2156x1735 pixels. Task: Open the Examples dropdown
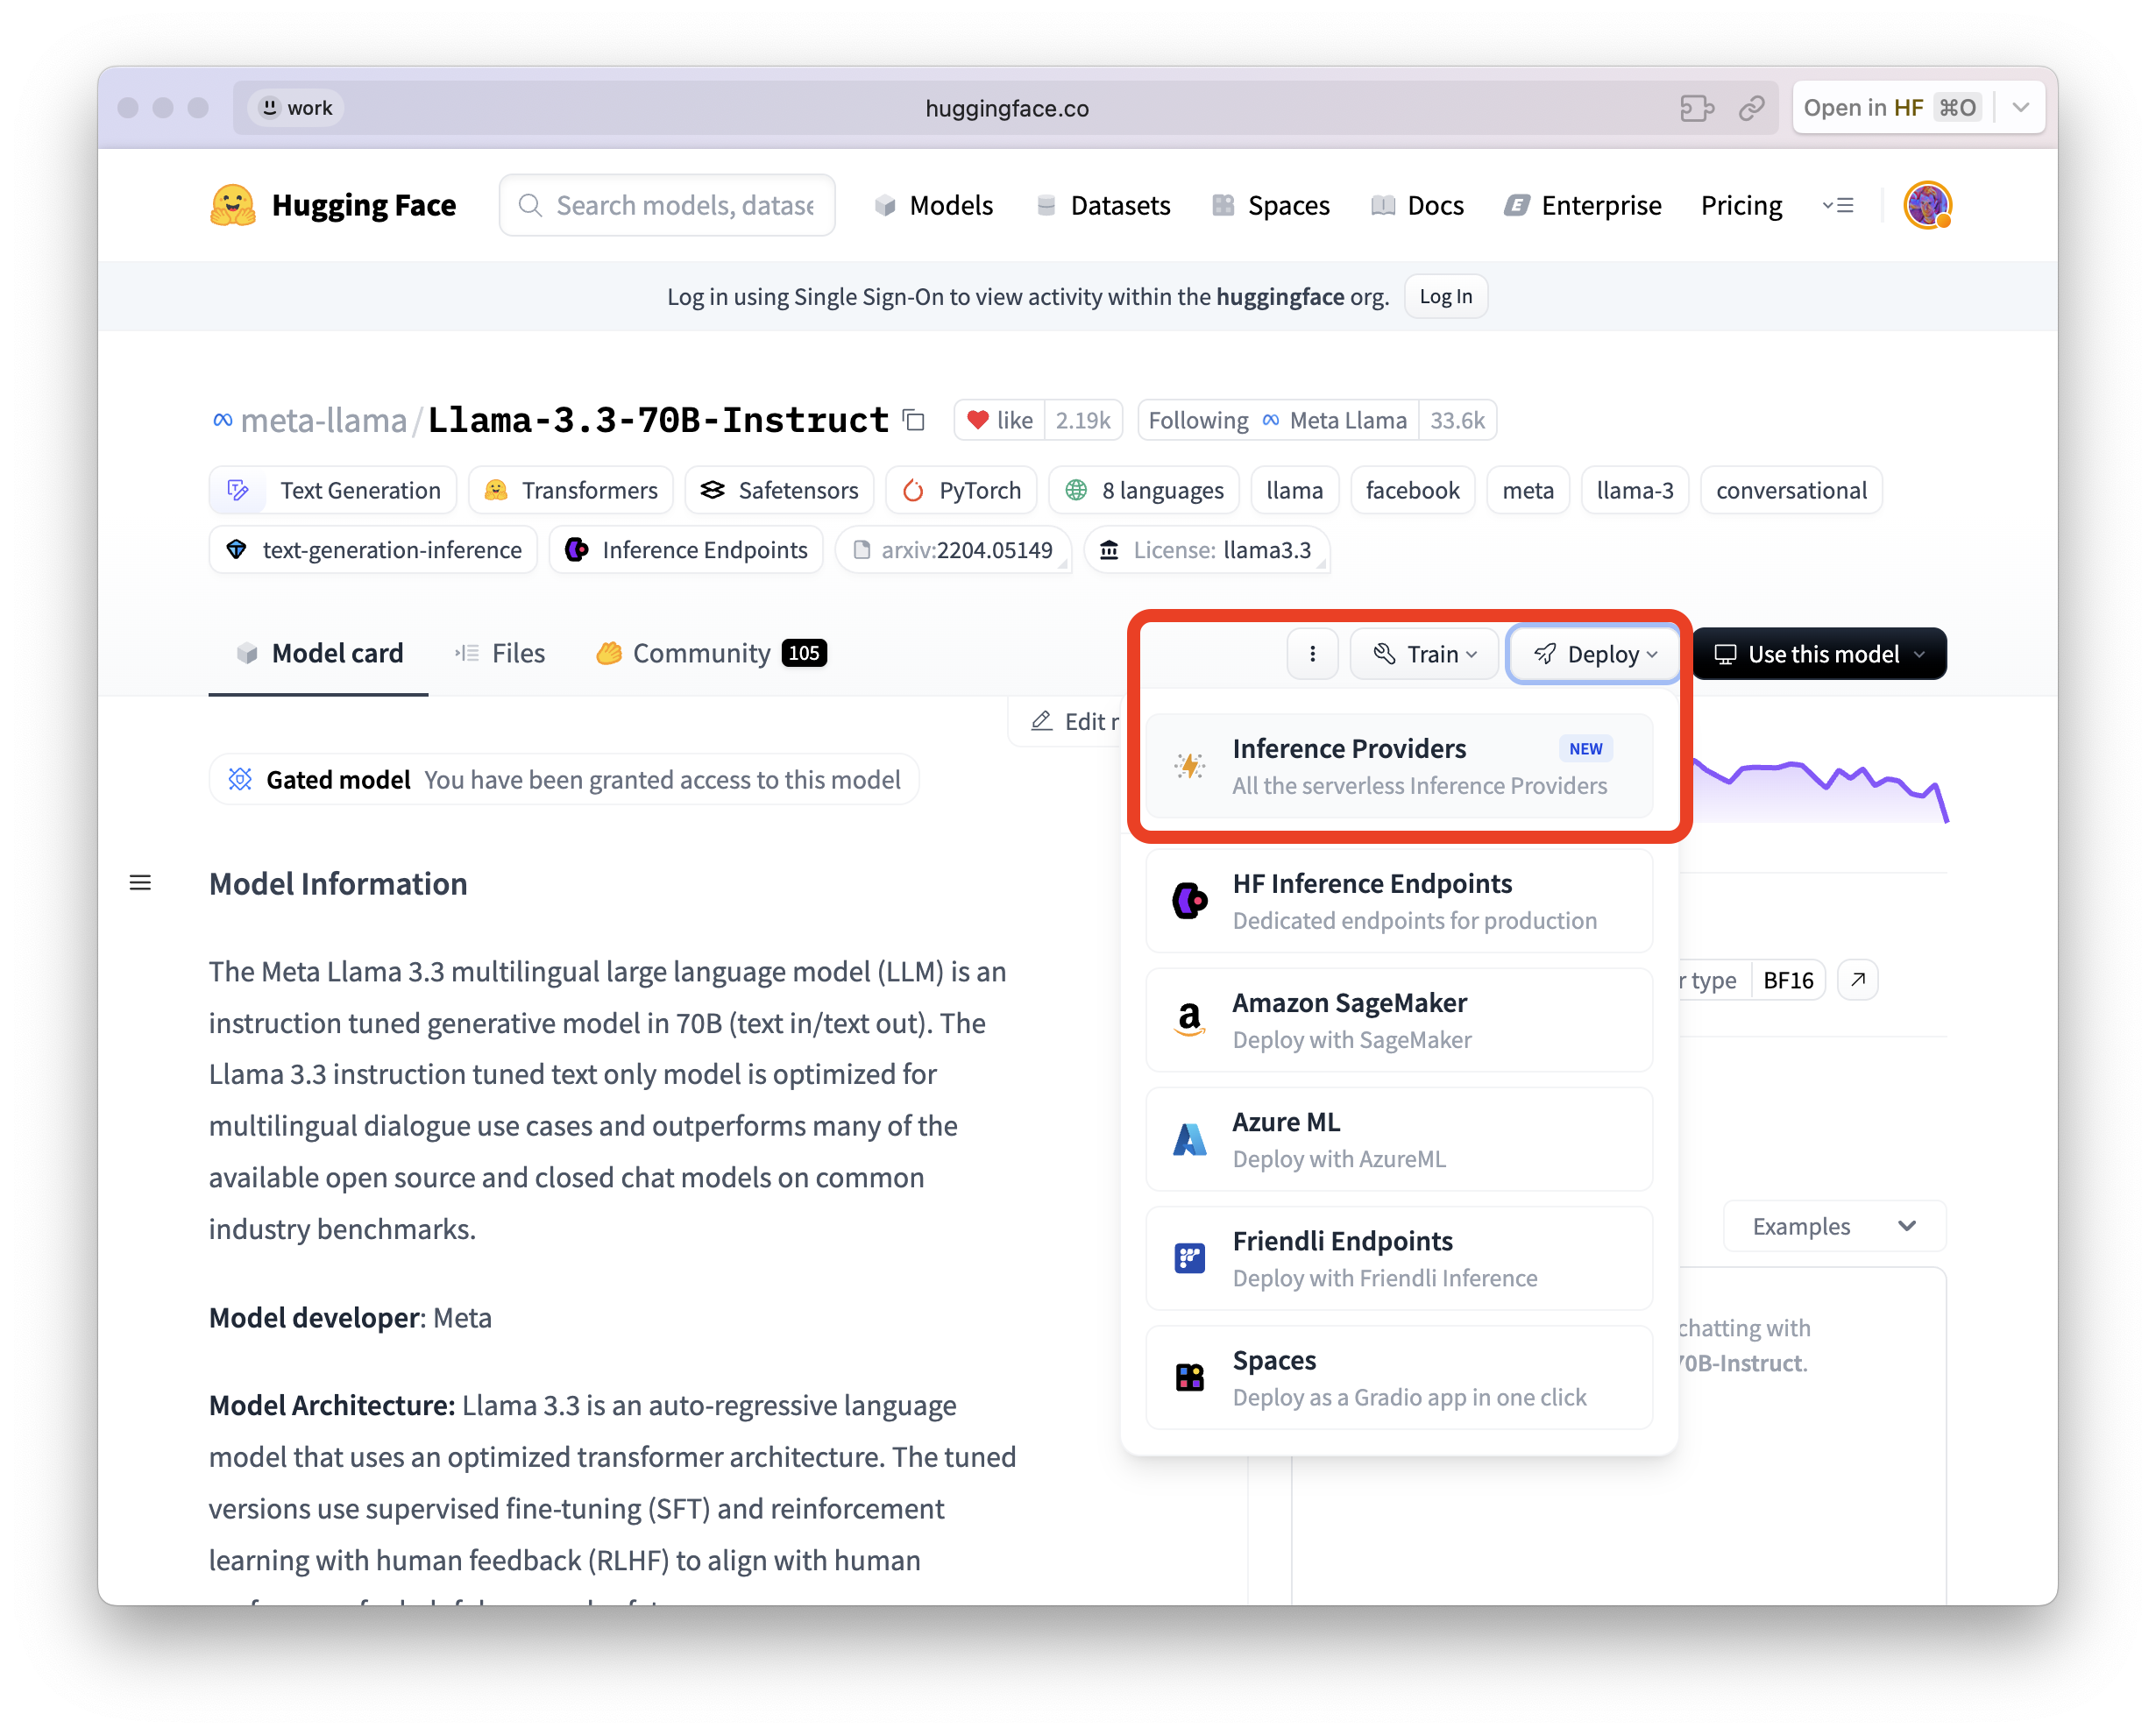click(1834, 1226)
